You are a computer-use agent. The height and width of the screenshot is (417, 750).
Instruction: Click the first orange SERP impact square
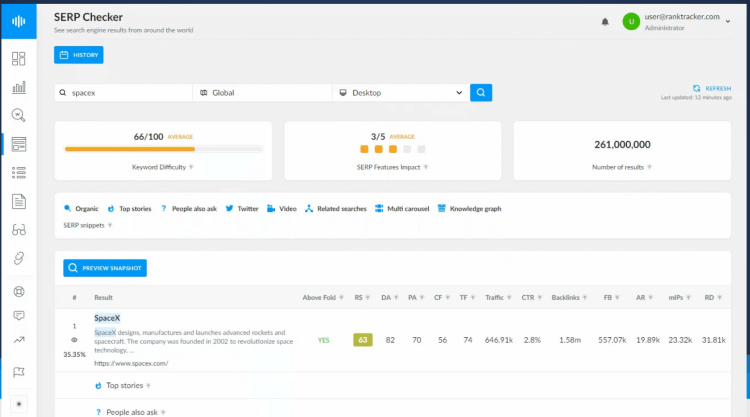point(364,149)
